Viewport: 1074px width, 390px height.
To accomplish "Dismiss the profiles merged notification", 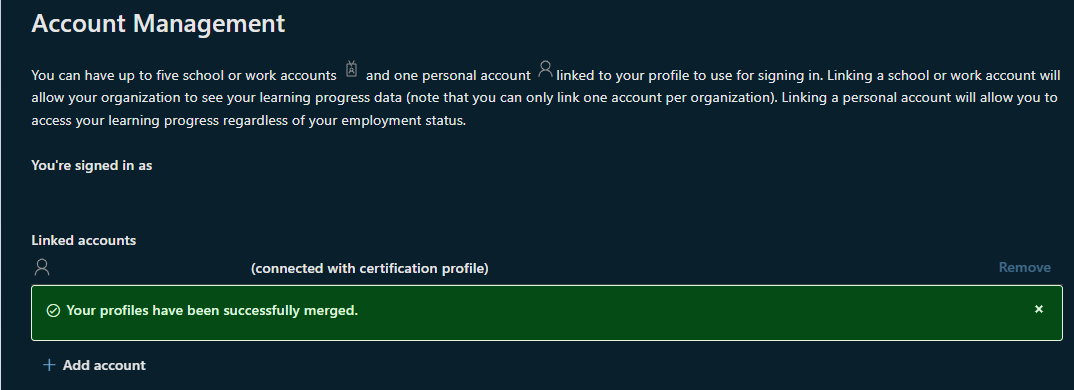I will coord(1038,310).
